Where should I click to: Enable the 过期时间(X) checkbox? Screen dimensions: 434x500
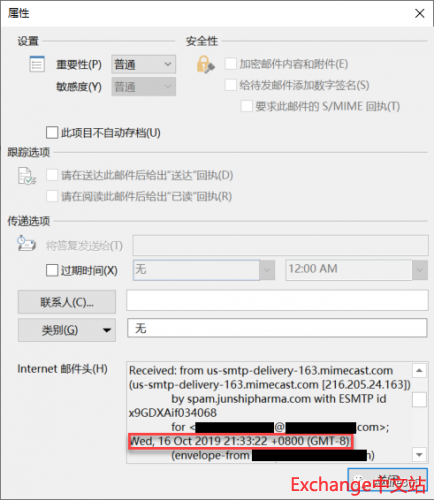point(52,270)
